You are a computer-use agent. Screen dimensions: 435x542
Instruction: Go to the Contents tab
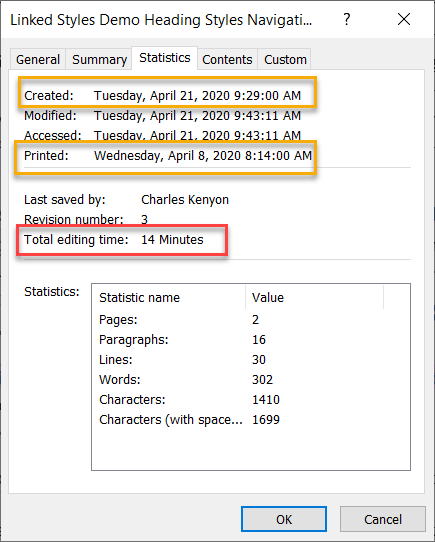(x=227, y=59)
